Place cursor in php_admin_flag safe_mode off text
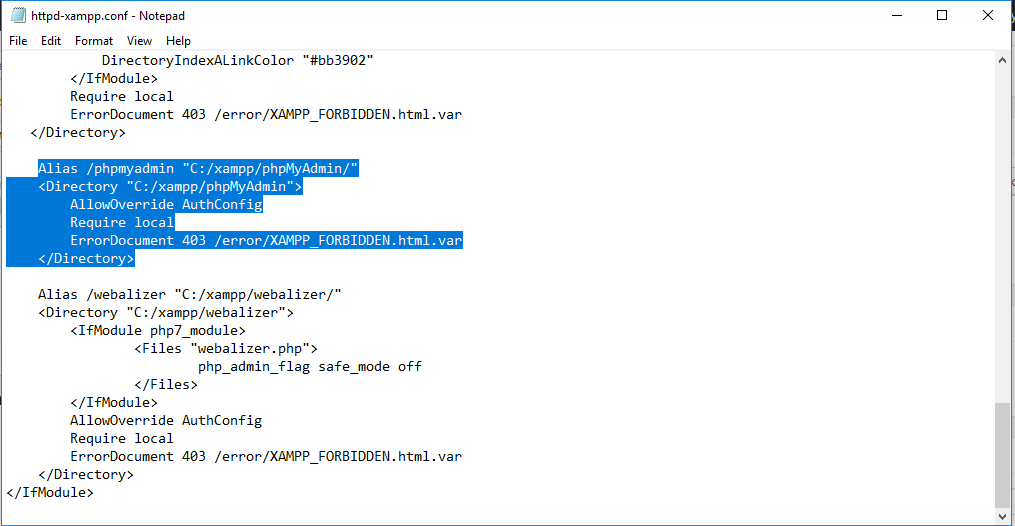Viewport: 1015px width, 526px height. click(x=309, y=367)
